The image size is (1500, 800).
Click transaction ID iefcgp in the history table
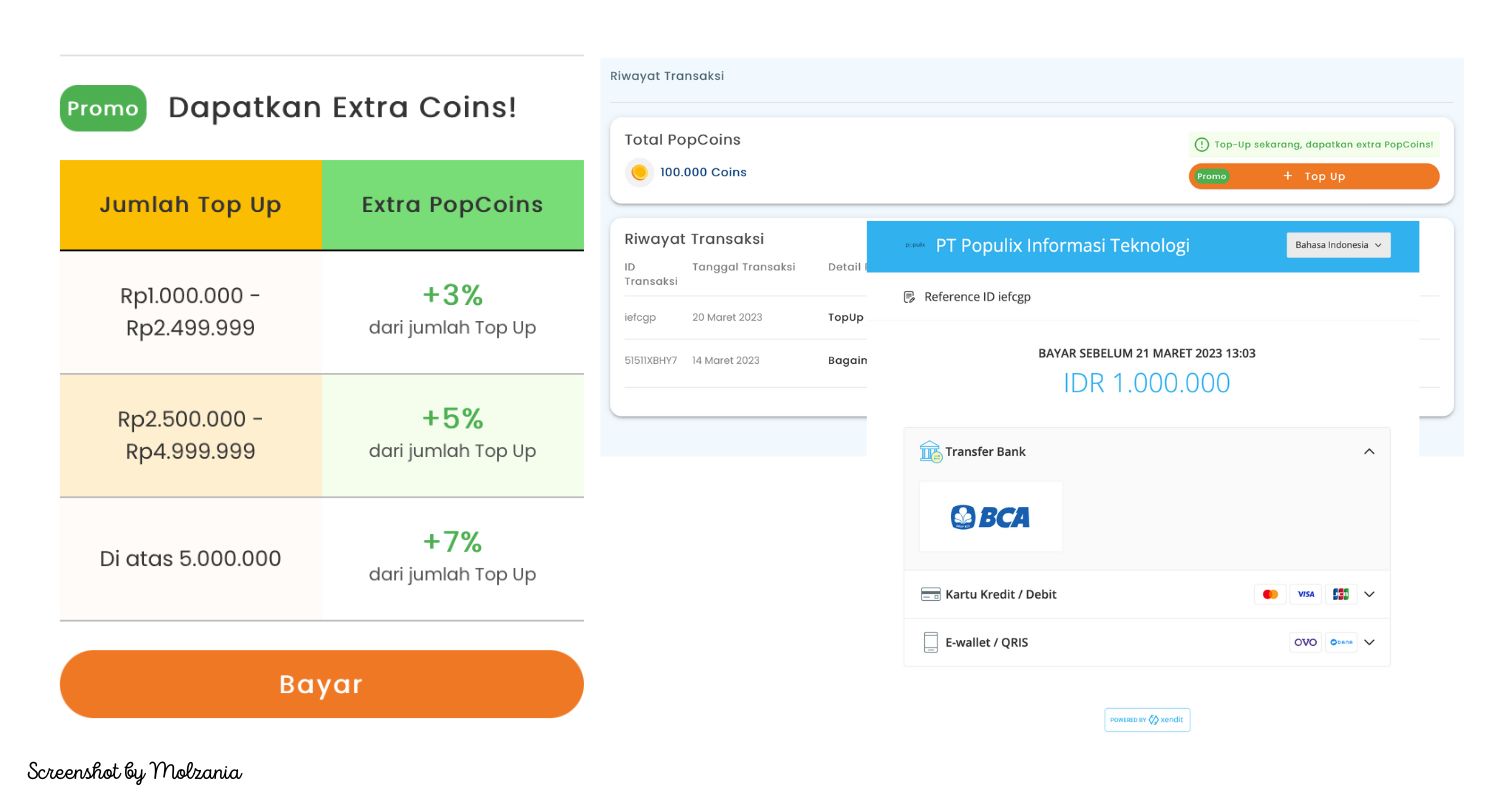641,317
